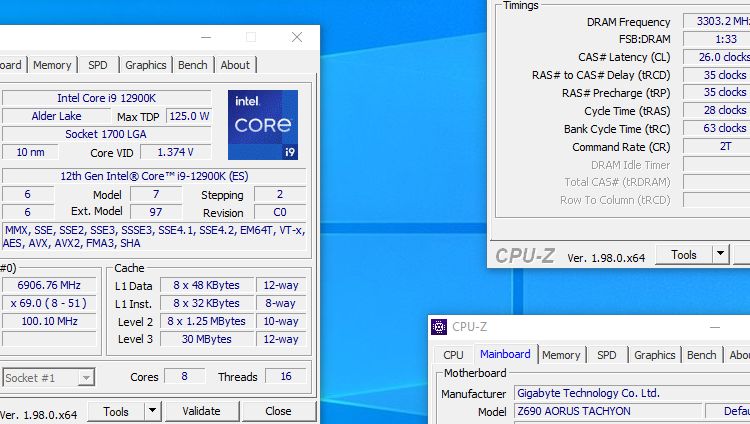
Task: Click the Intel Core i9 logo
Action: tap(263, 125)
